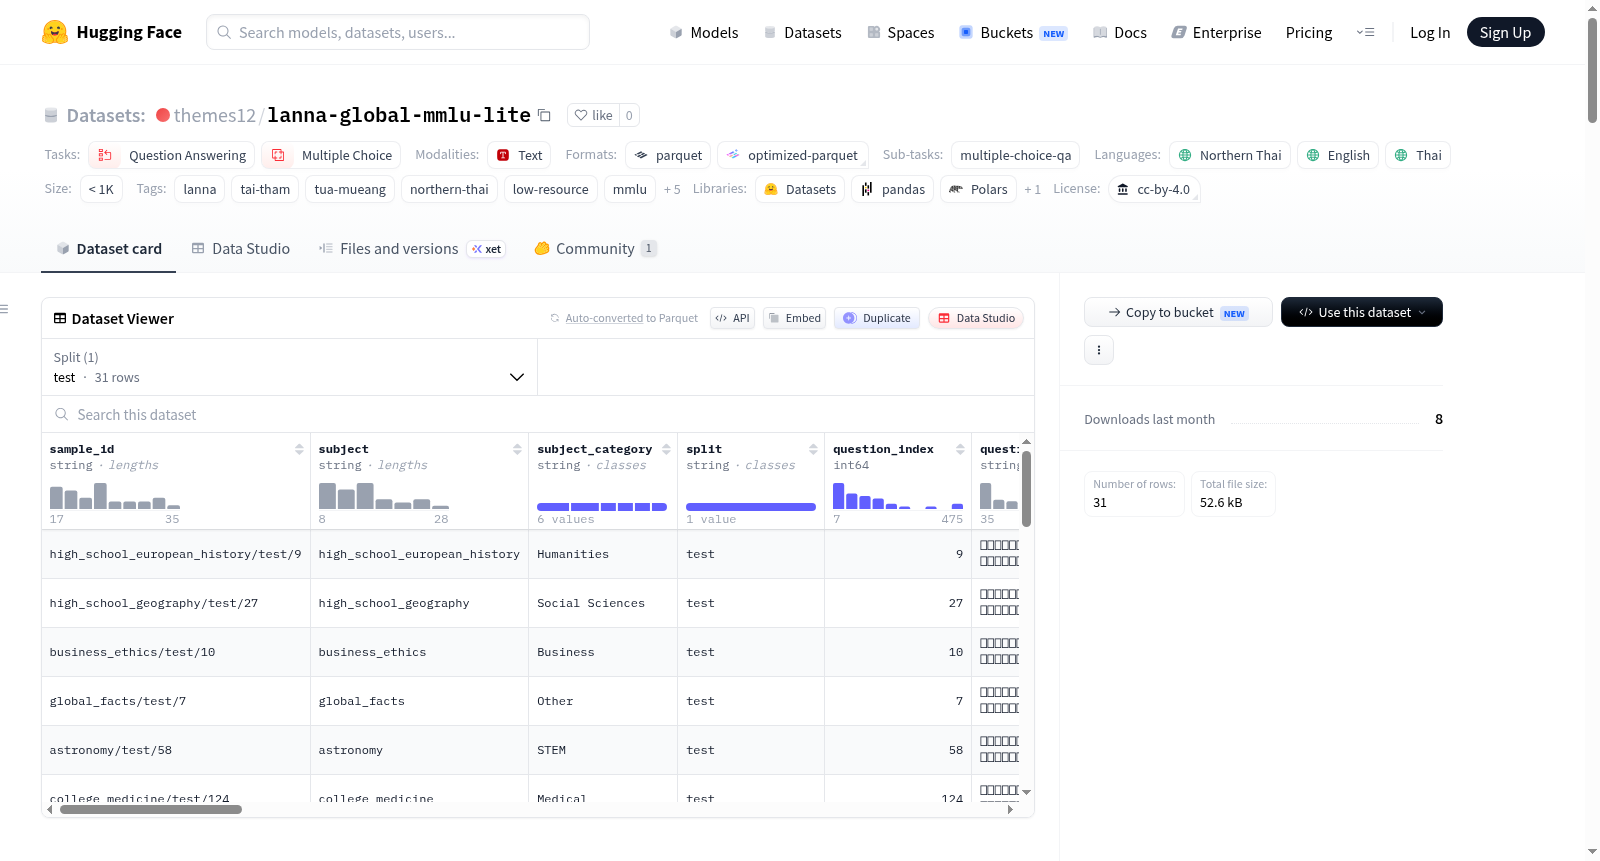Click the subject lengths histogram

[384, 495]
